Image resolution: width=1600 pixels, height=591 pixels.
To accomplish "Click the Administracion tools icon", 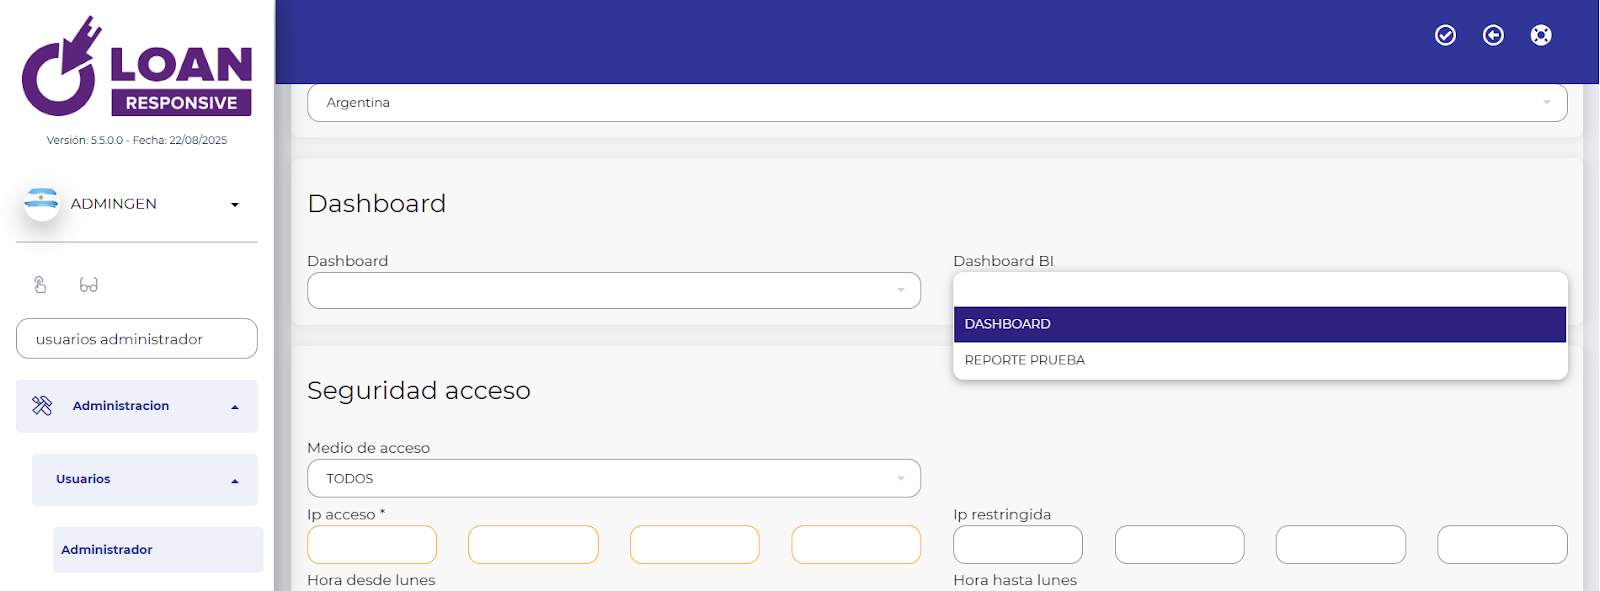I will pos(42,405).
